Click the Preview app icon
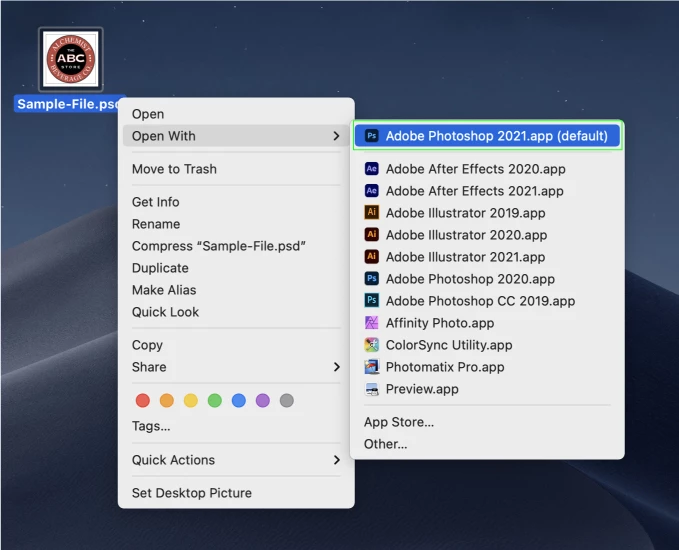The width and height of the screenshot is (679, 550). tap(372, 389)
